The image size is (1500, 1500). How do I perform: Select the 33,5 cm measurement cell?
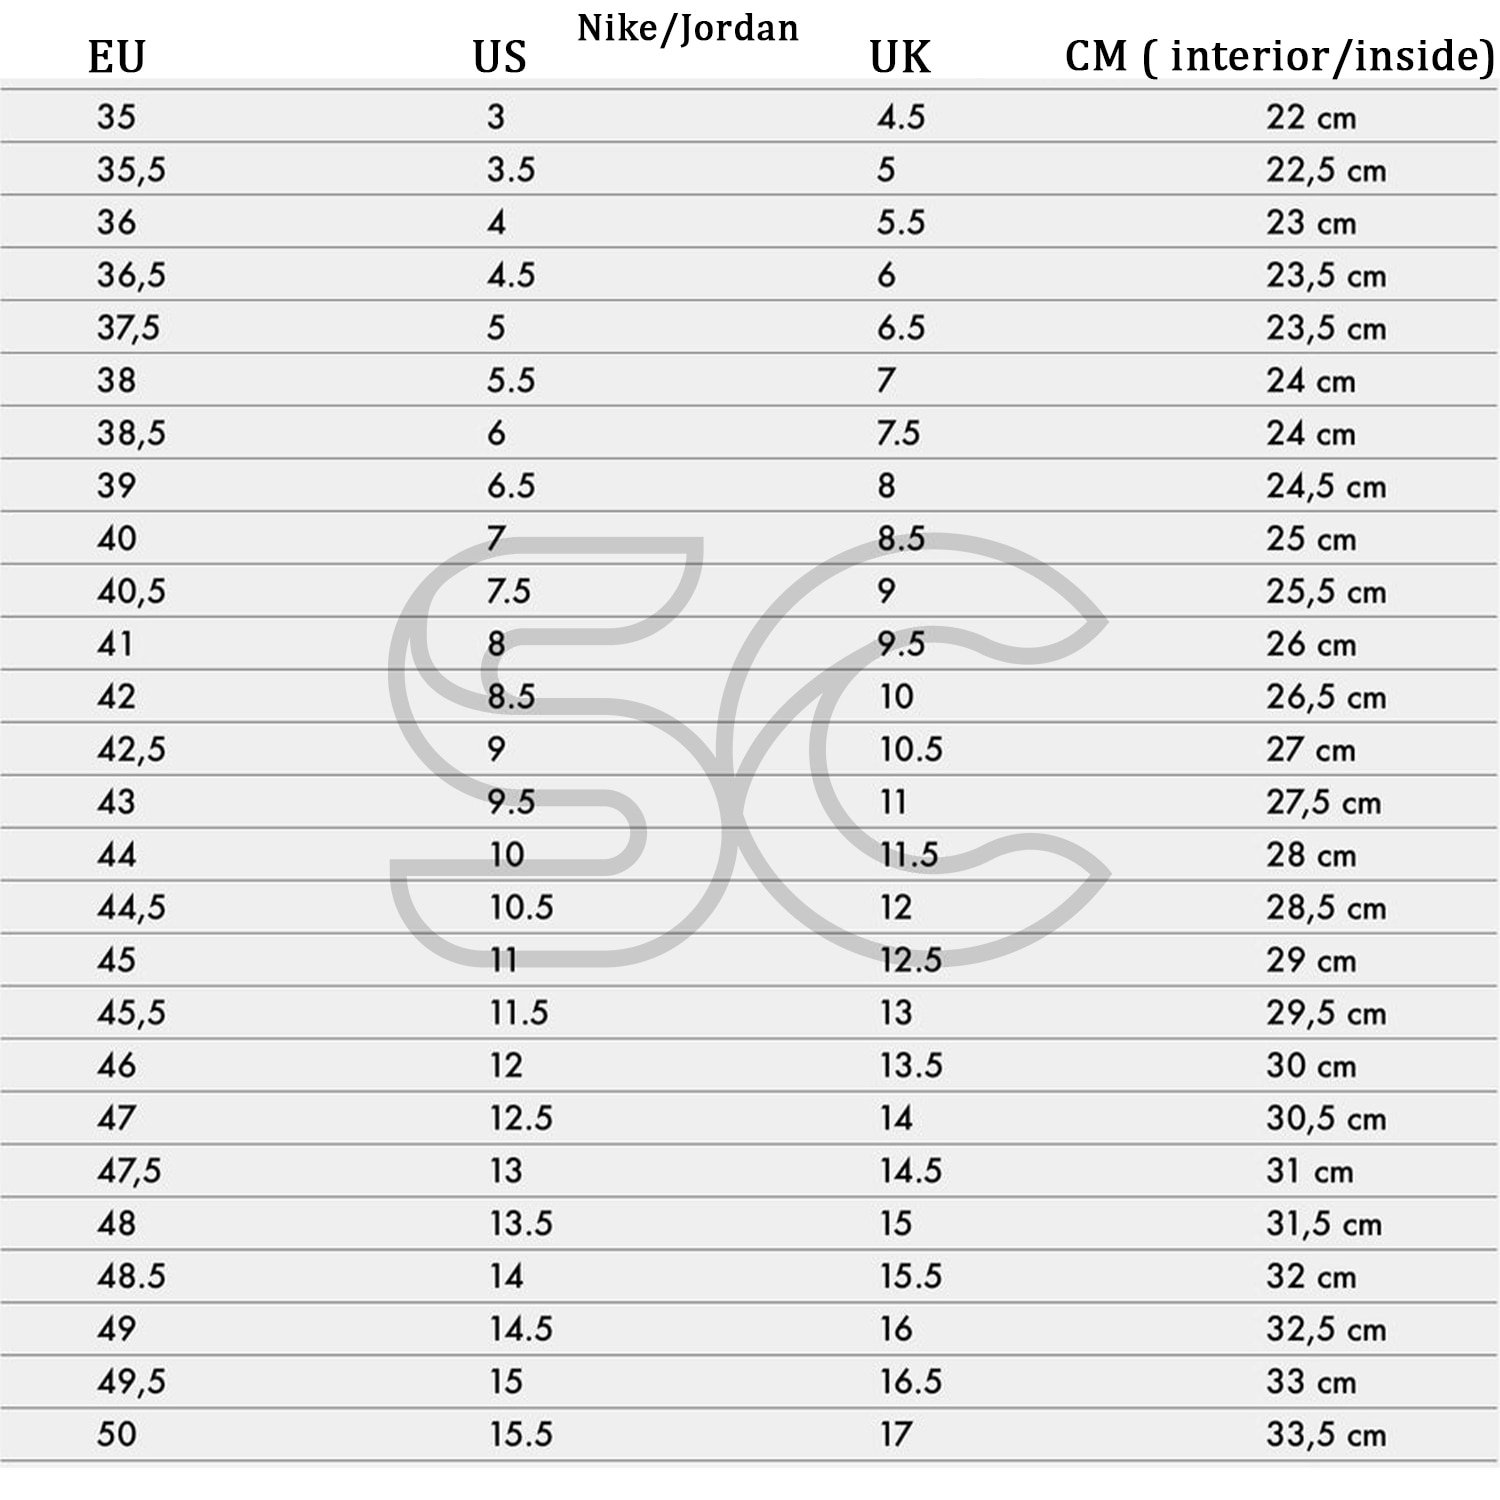click(1326, 1435)
